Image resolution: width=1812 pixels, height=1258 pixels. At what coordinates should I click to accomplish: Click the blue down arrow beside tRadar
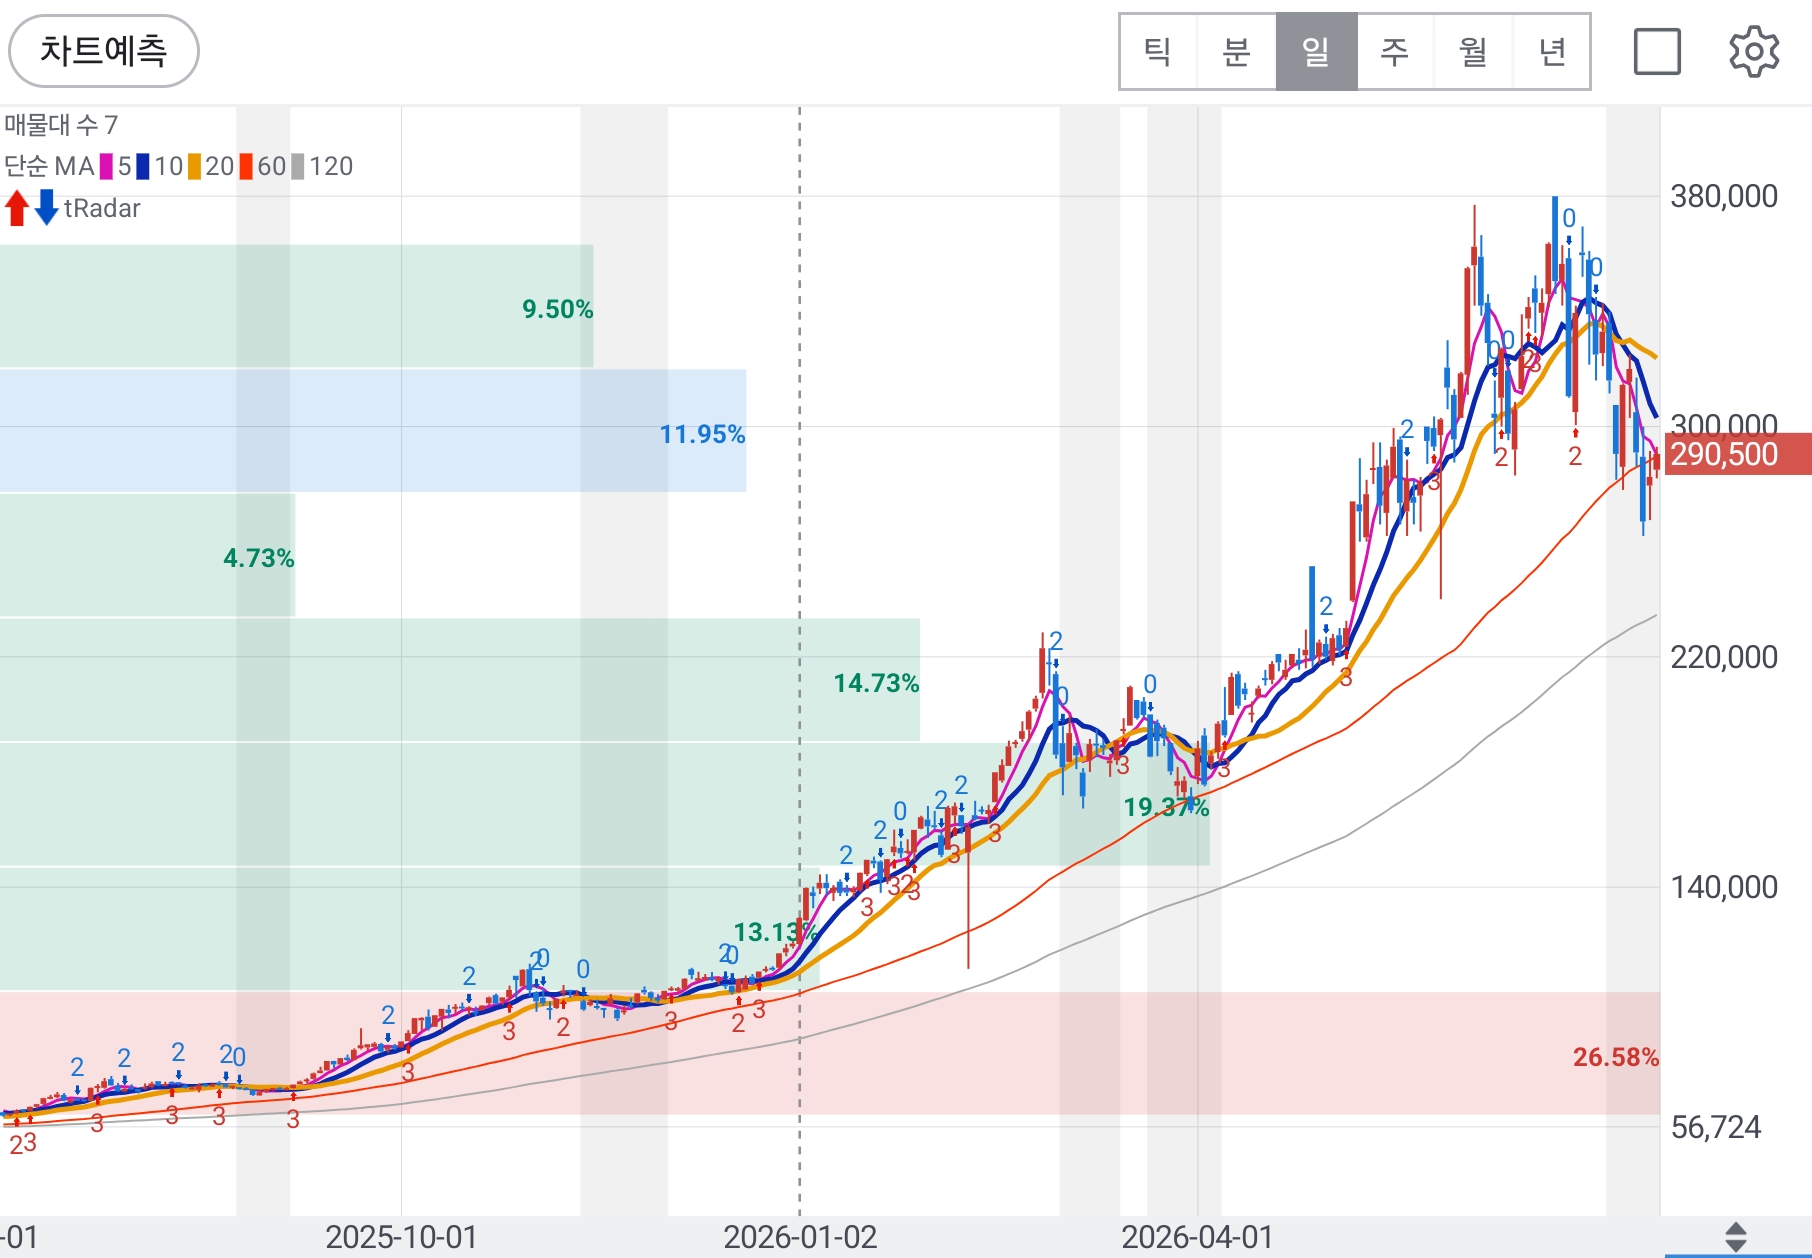coord(46,208)
